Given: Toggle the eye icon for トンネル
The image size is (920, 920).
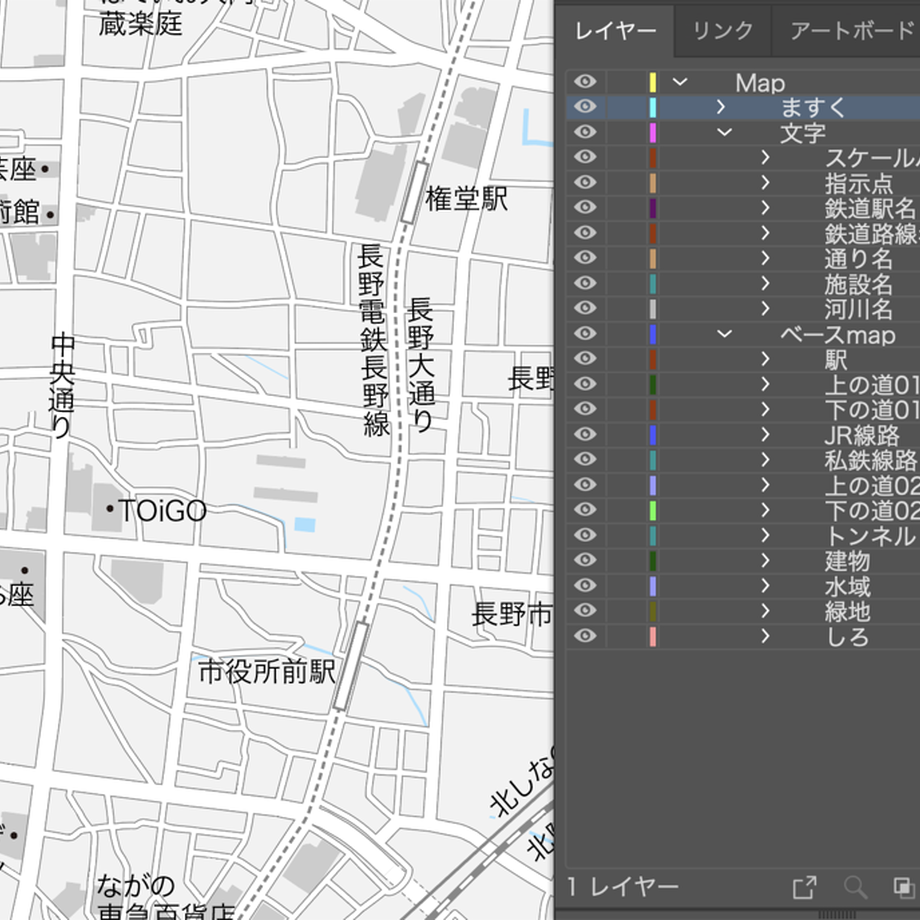Looking at the screenshot, I should pyautogui.click(x=585, y=535).
